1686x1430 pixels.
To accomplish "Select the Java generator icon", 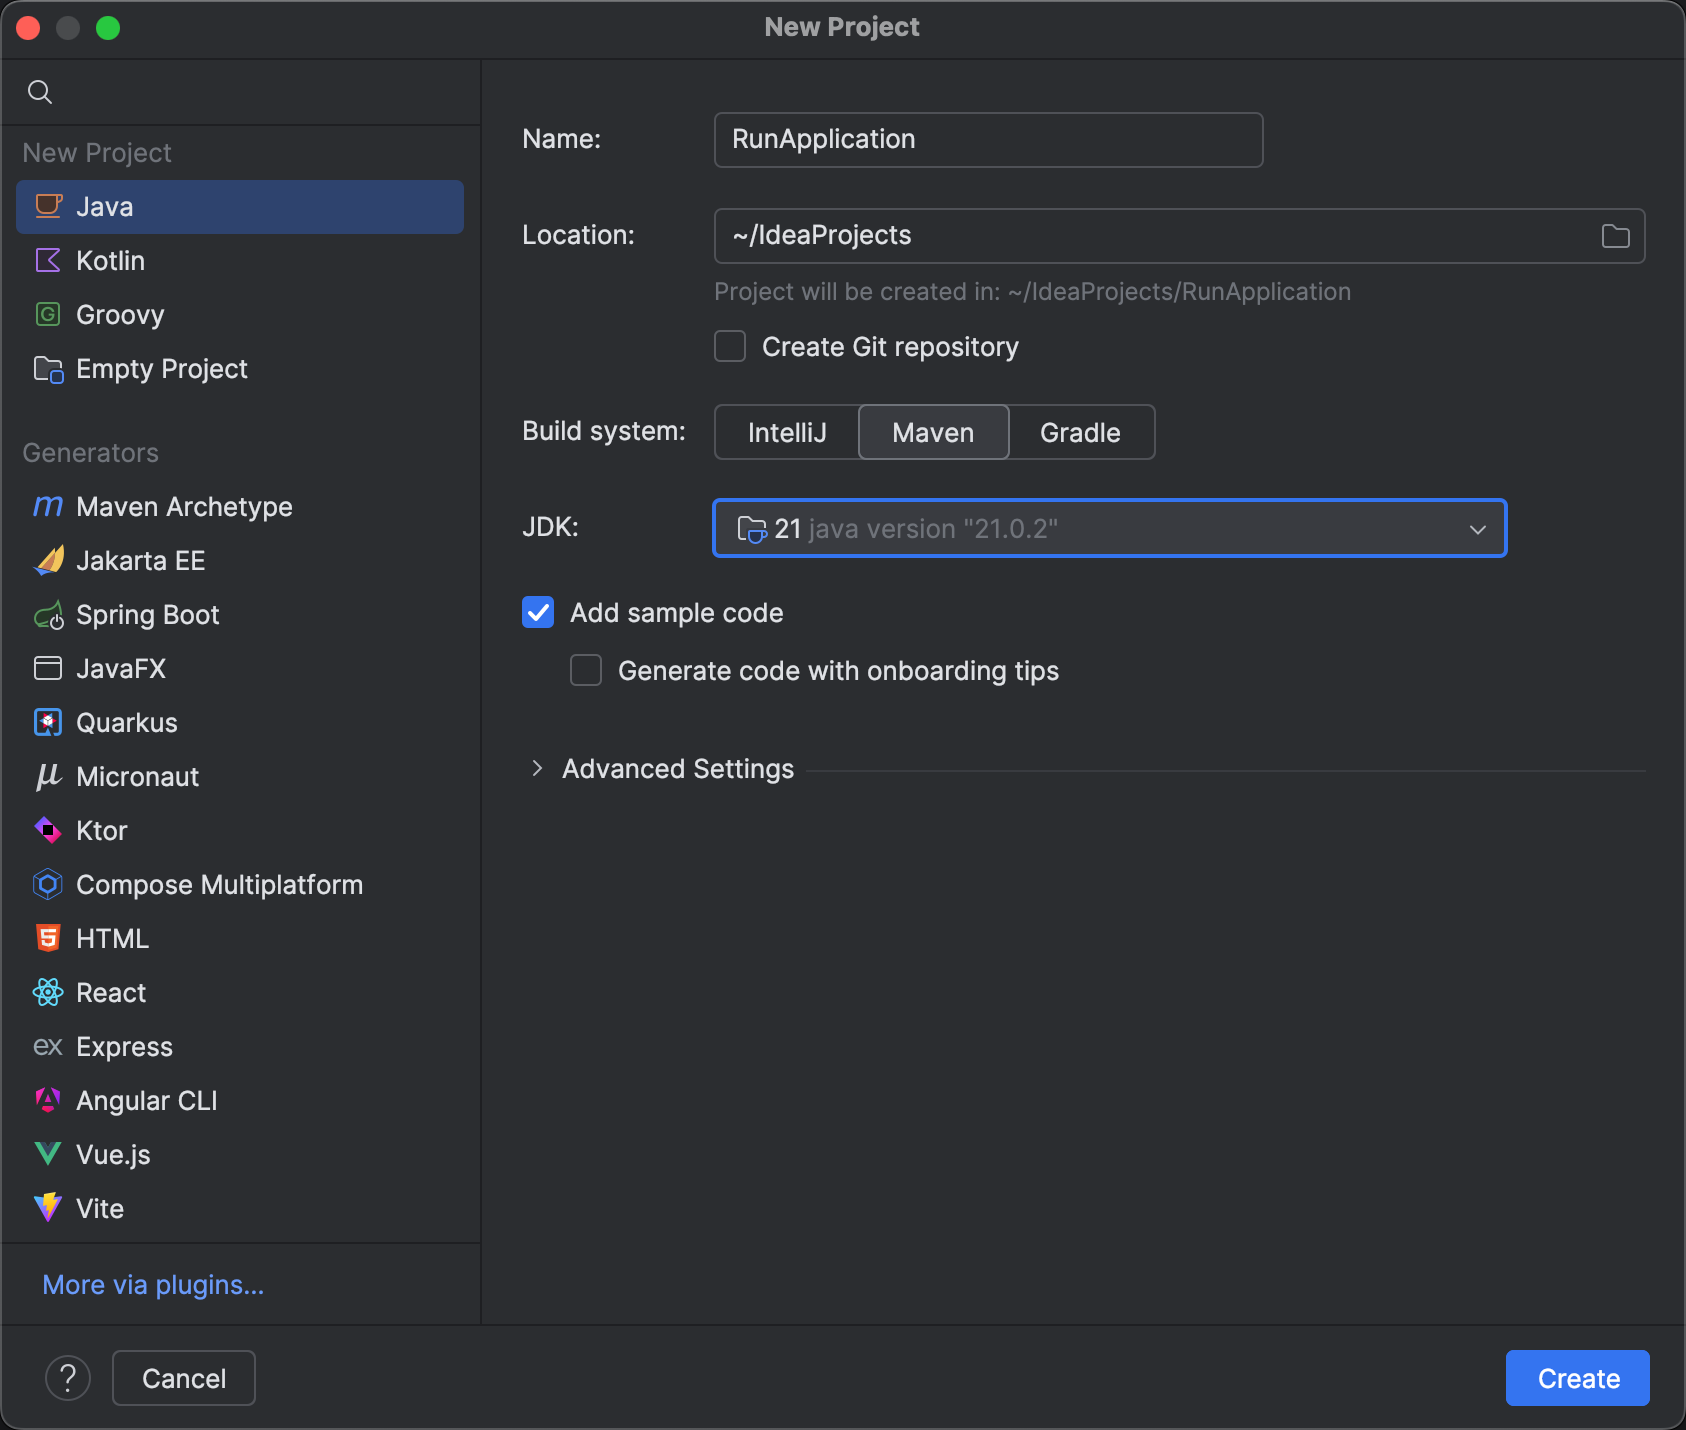I will click(x=48, y=206).
